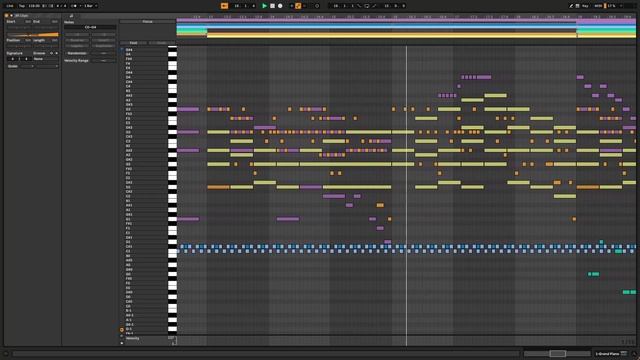Start playback with the green Play button
Screen dimensions: 640x360
click(x=264, y=6)
